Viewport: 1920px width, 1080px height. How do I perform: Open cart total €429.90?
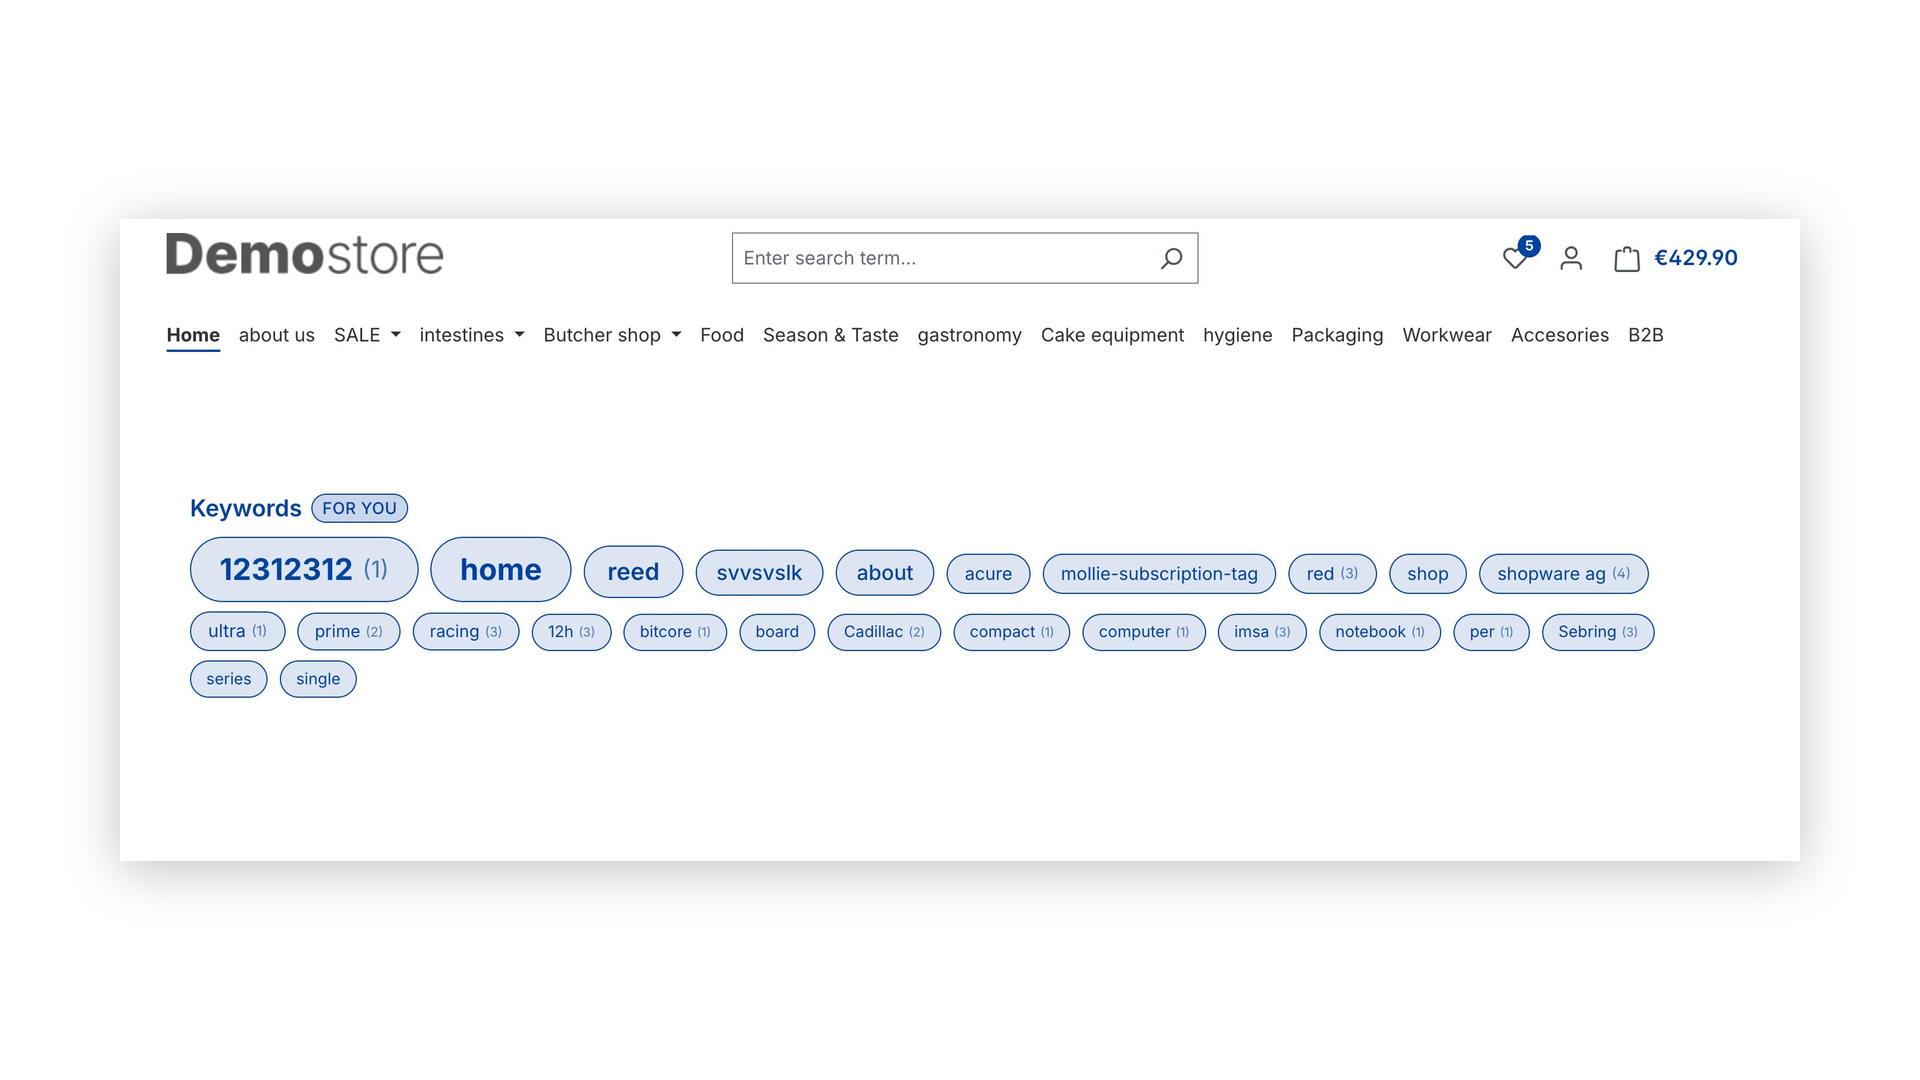pyautogui.click(x=1696, y=258)
